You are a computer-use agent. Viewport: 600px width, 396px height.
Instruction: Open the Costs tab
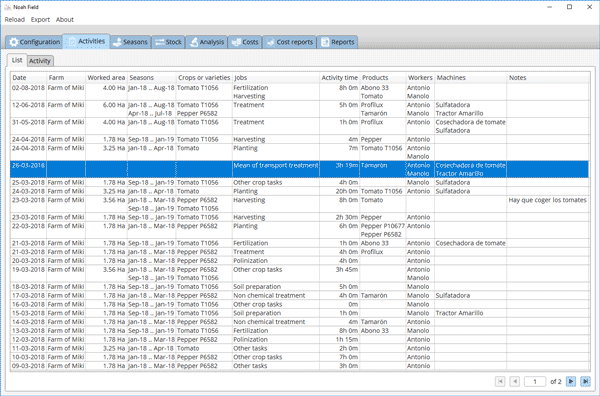(245, 42)
